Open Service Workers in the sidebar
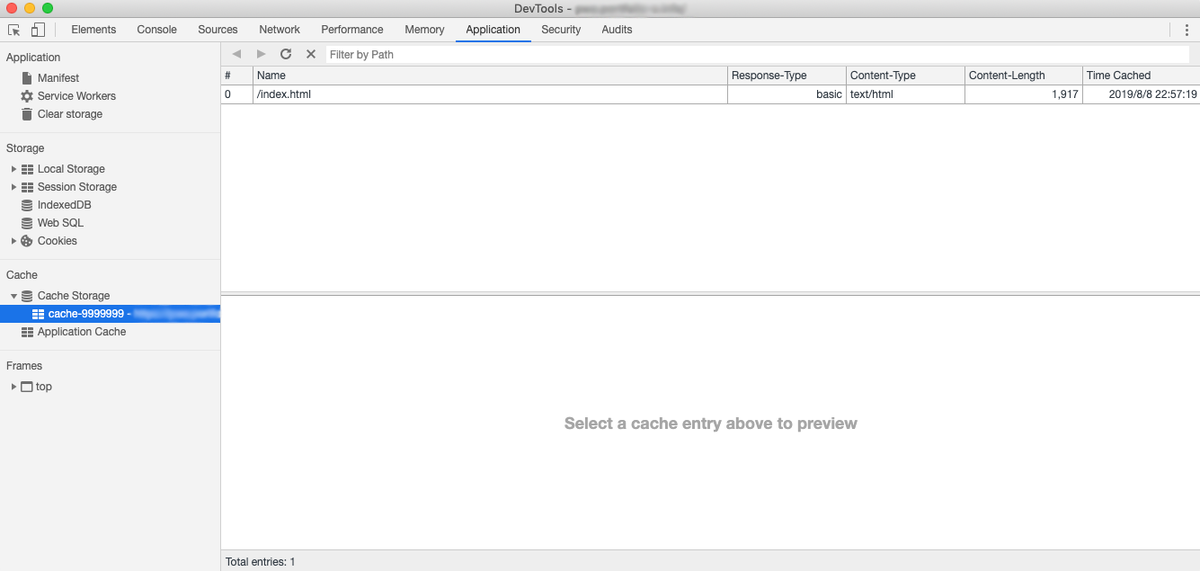The image size is (1200, 571). [77, 96]
